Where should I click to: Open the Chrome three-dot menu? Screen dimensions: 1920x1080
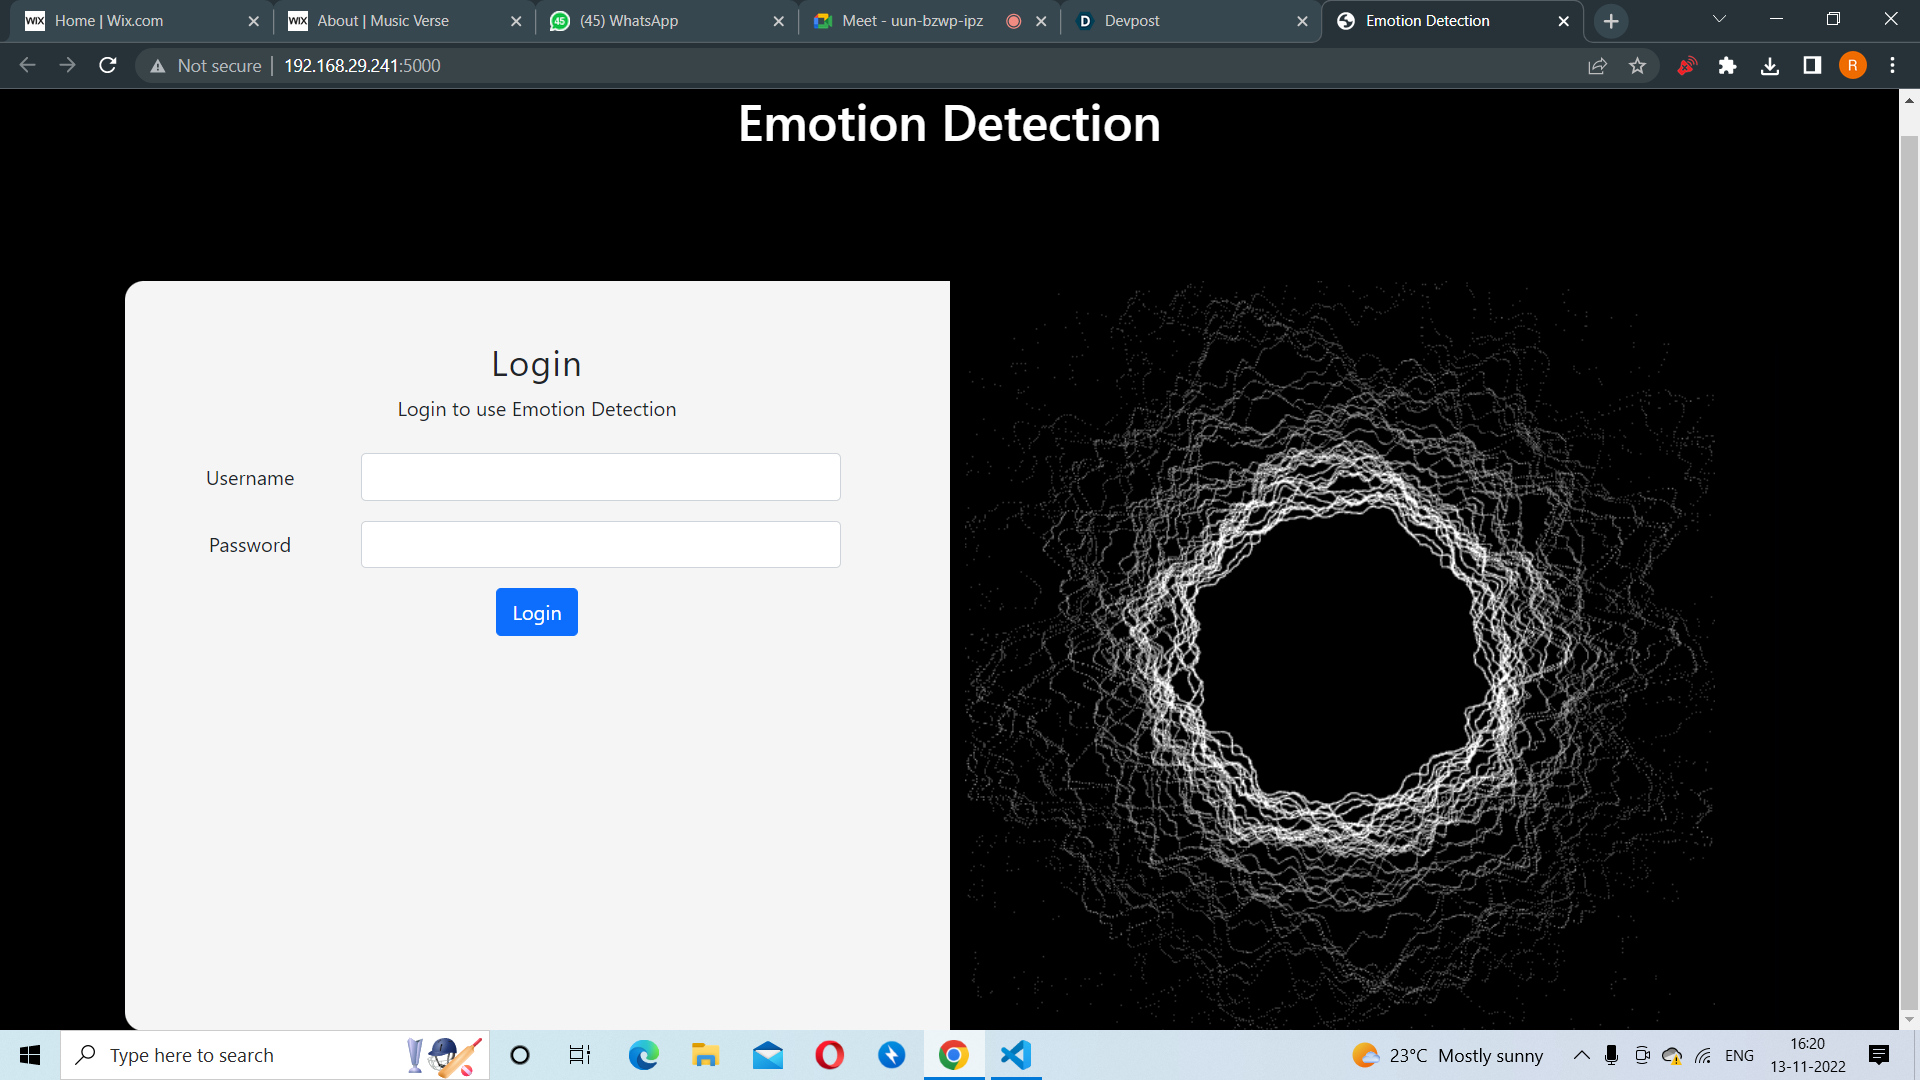click(1892, 66)
